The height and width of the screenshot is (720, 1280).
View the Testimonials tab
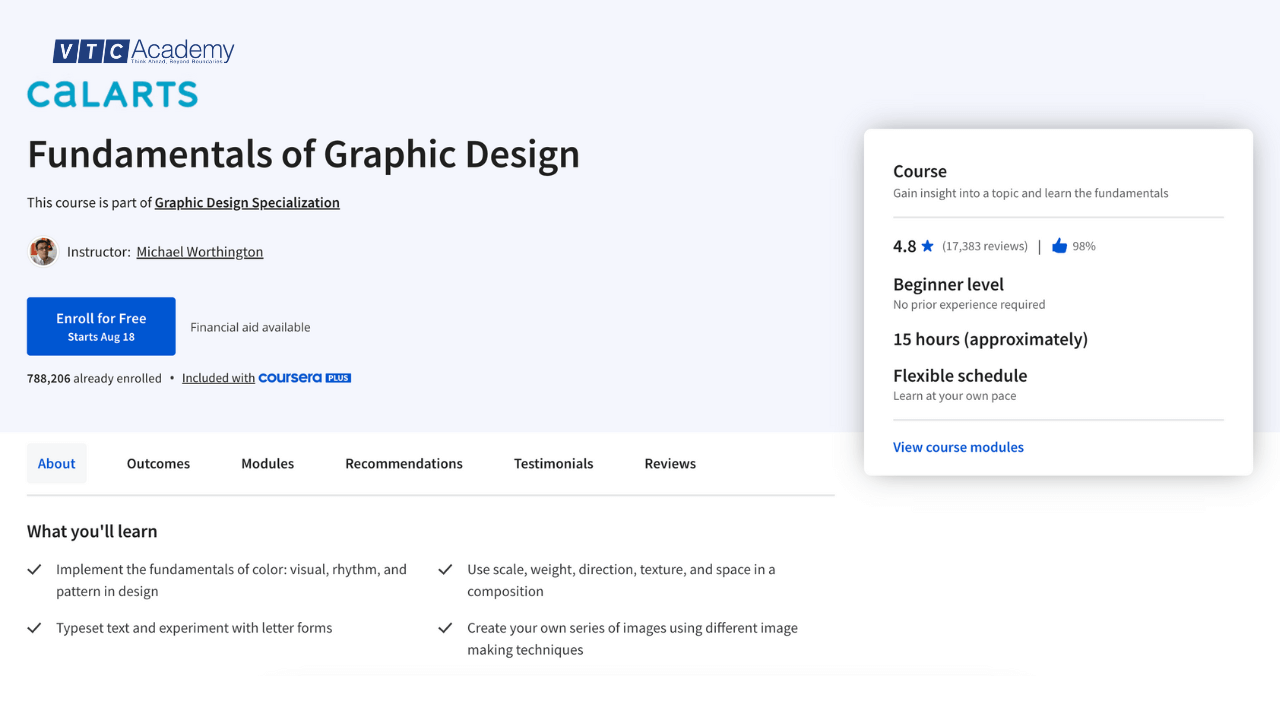(553, 463)
